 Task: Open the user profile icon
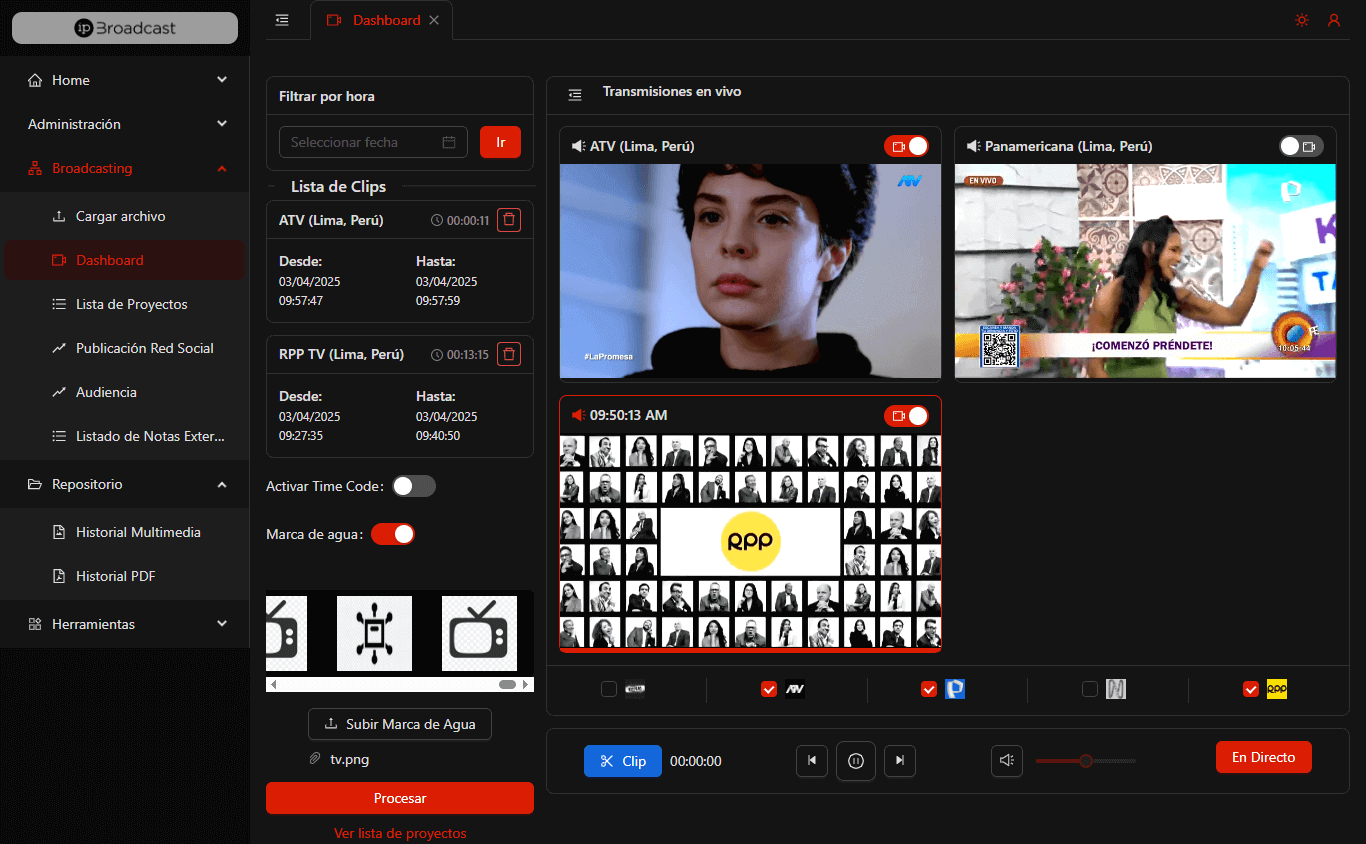(1333, 20)
